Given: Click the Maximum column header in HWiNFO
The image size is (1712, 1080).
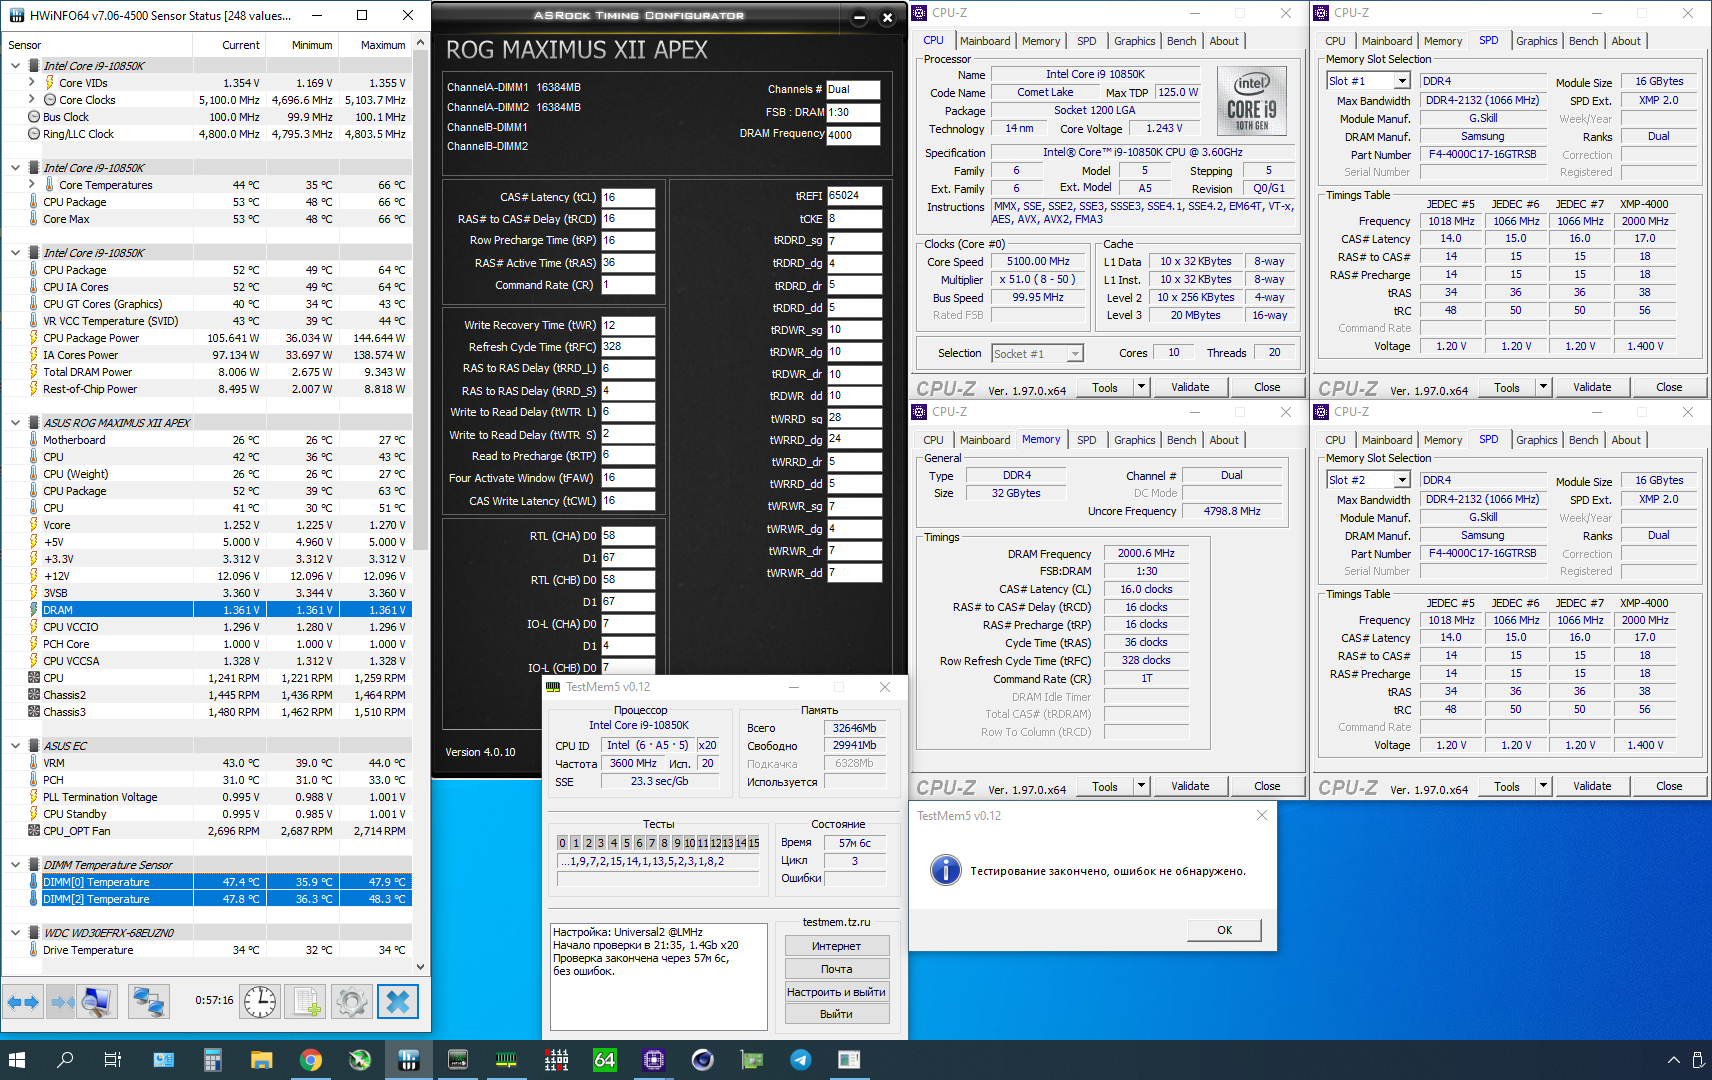Looking at the screenshot, I should [375, 45].
